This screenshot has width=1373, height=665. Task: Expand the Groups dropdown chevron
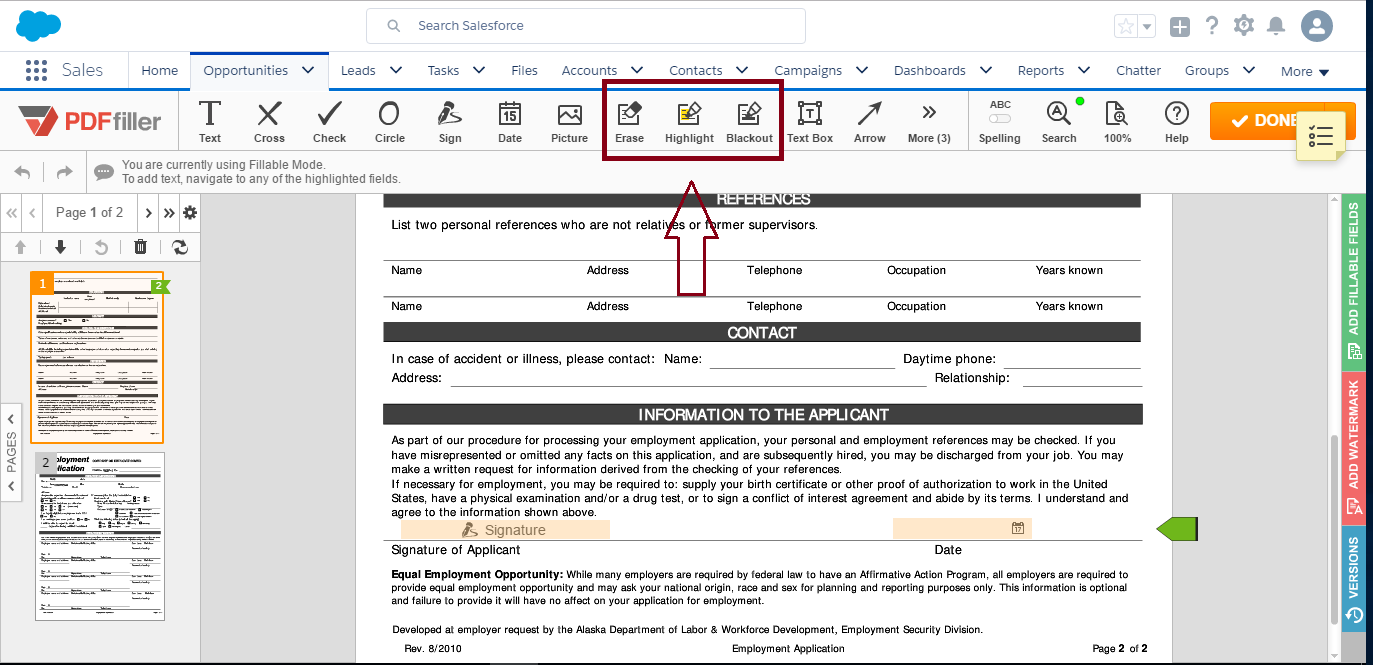1249,70
